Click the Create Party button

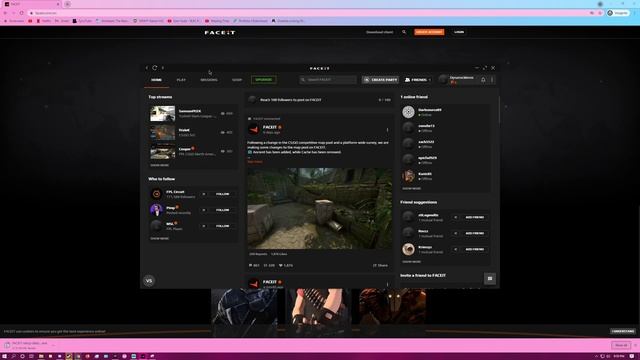pos(380,80)
